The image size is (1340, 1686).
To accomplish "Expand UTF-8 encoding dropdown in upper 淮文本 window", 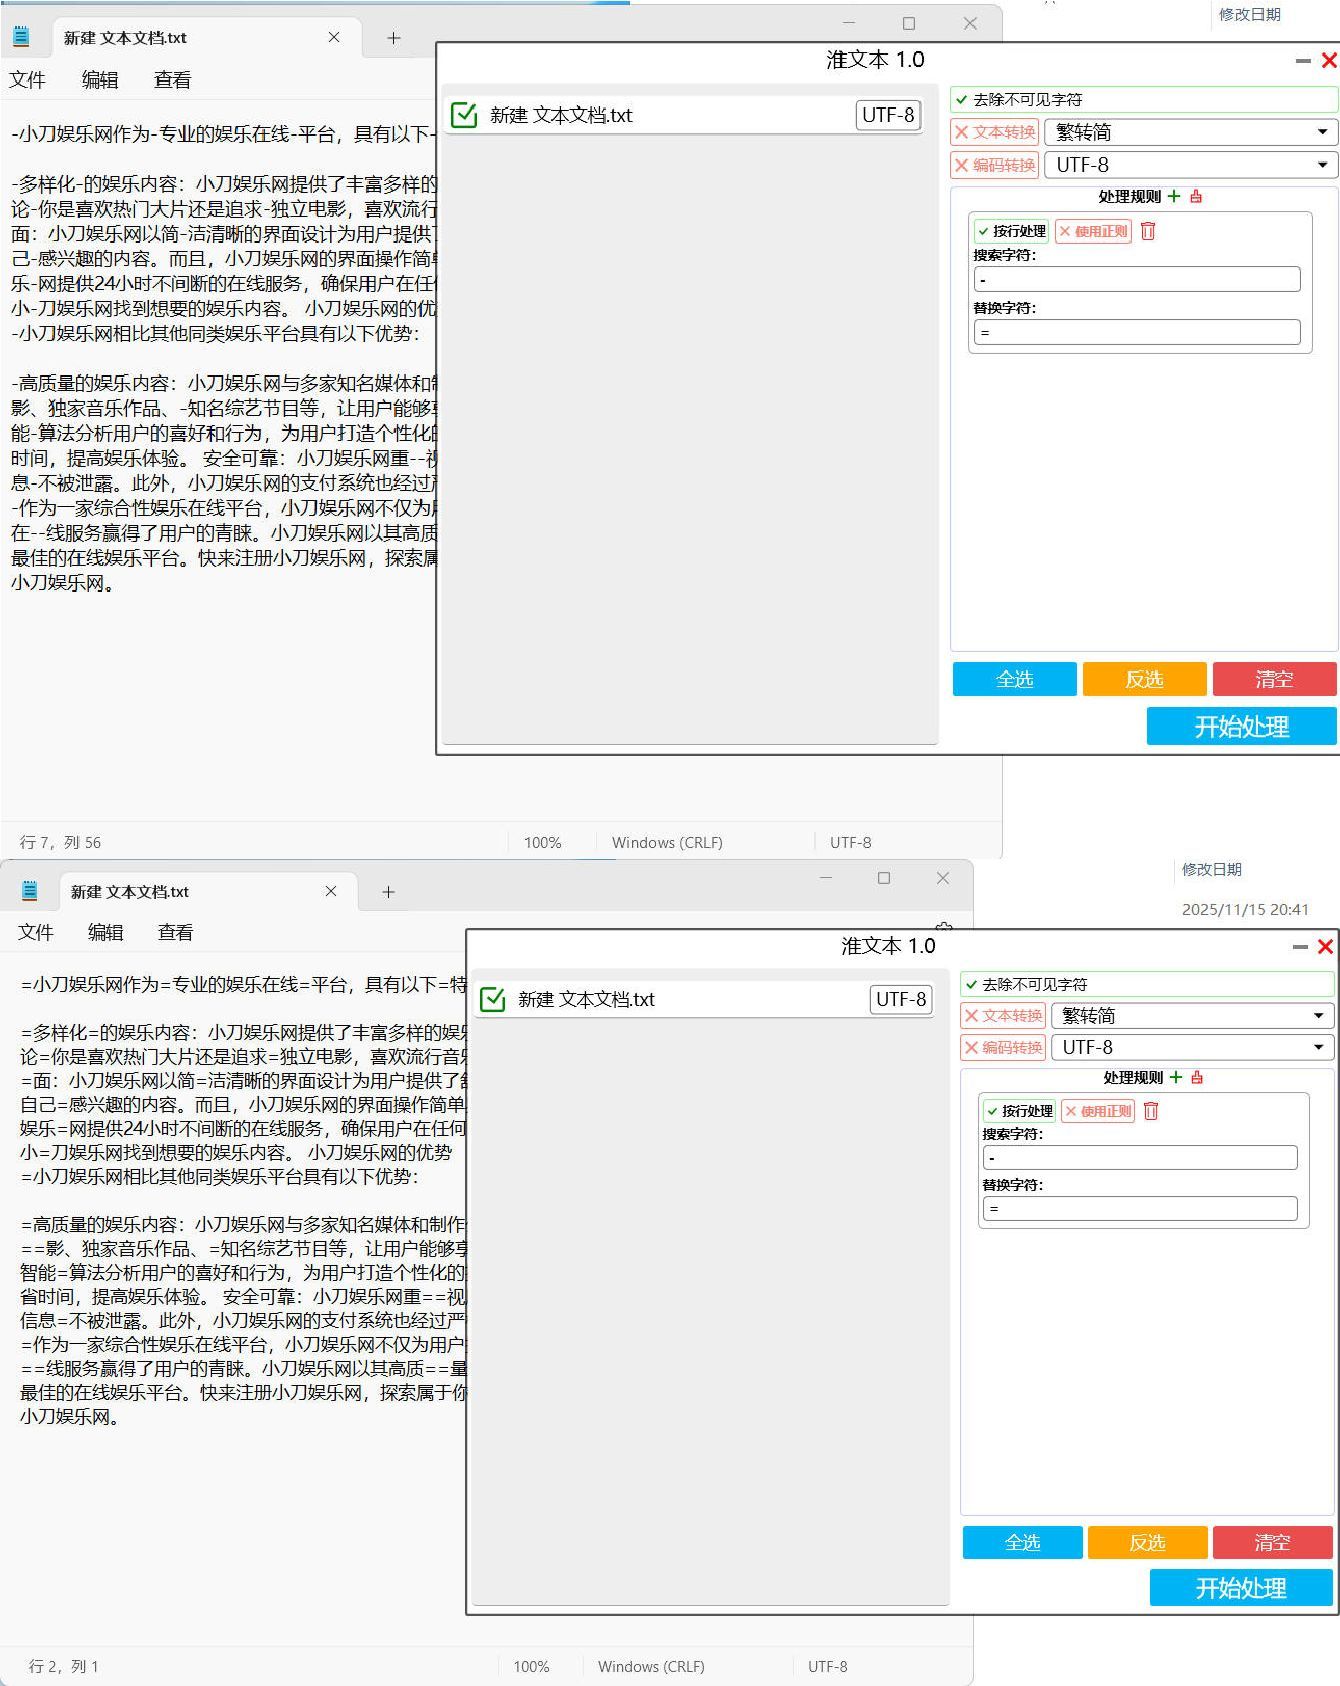I will point(1190,165).
